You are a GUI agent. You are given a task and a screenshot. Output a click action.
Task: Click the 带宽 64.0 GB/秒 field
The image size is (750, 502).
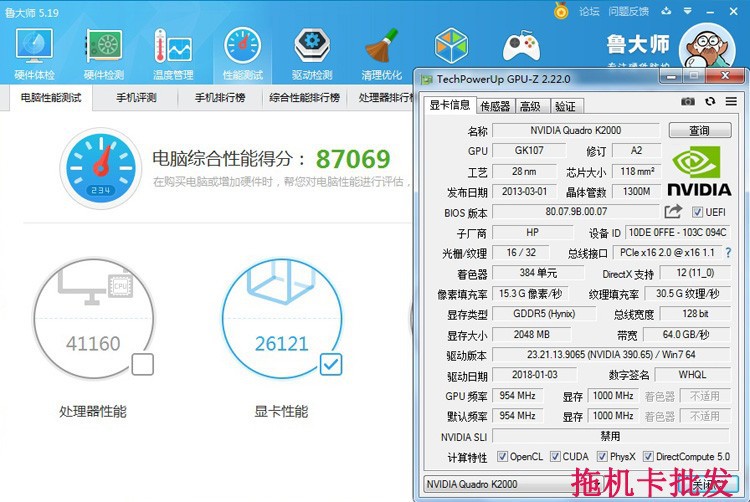pos(687,334)
